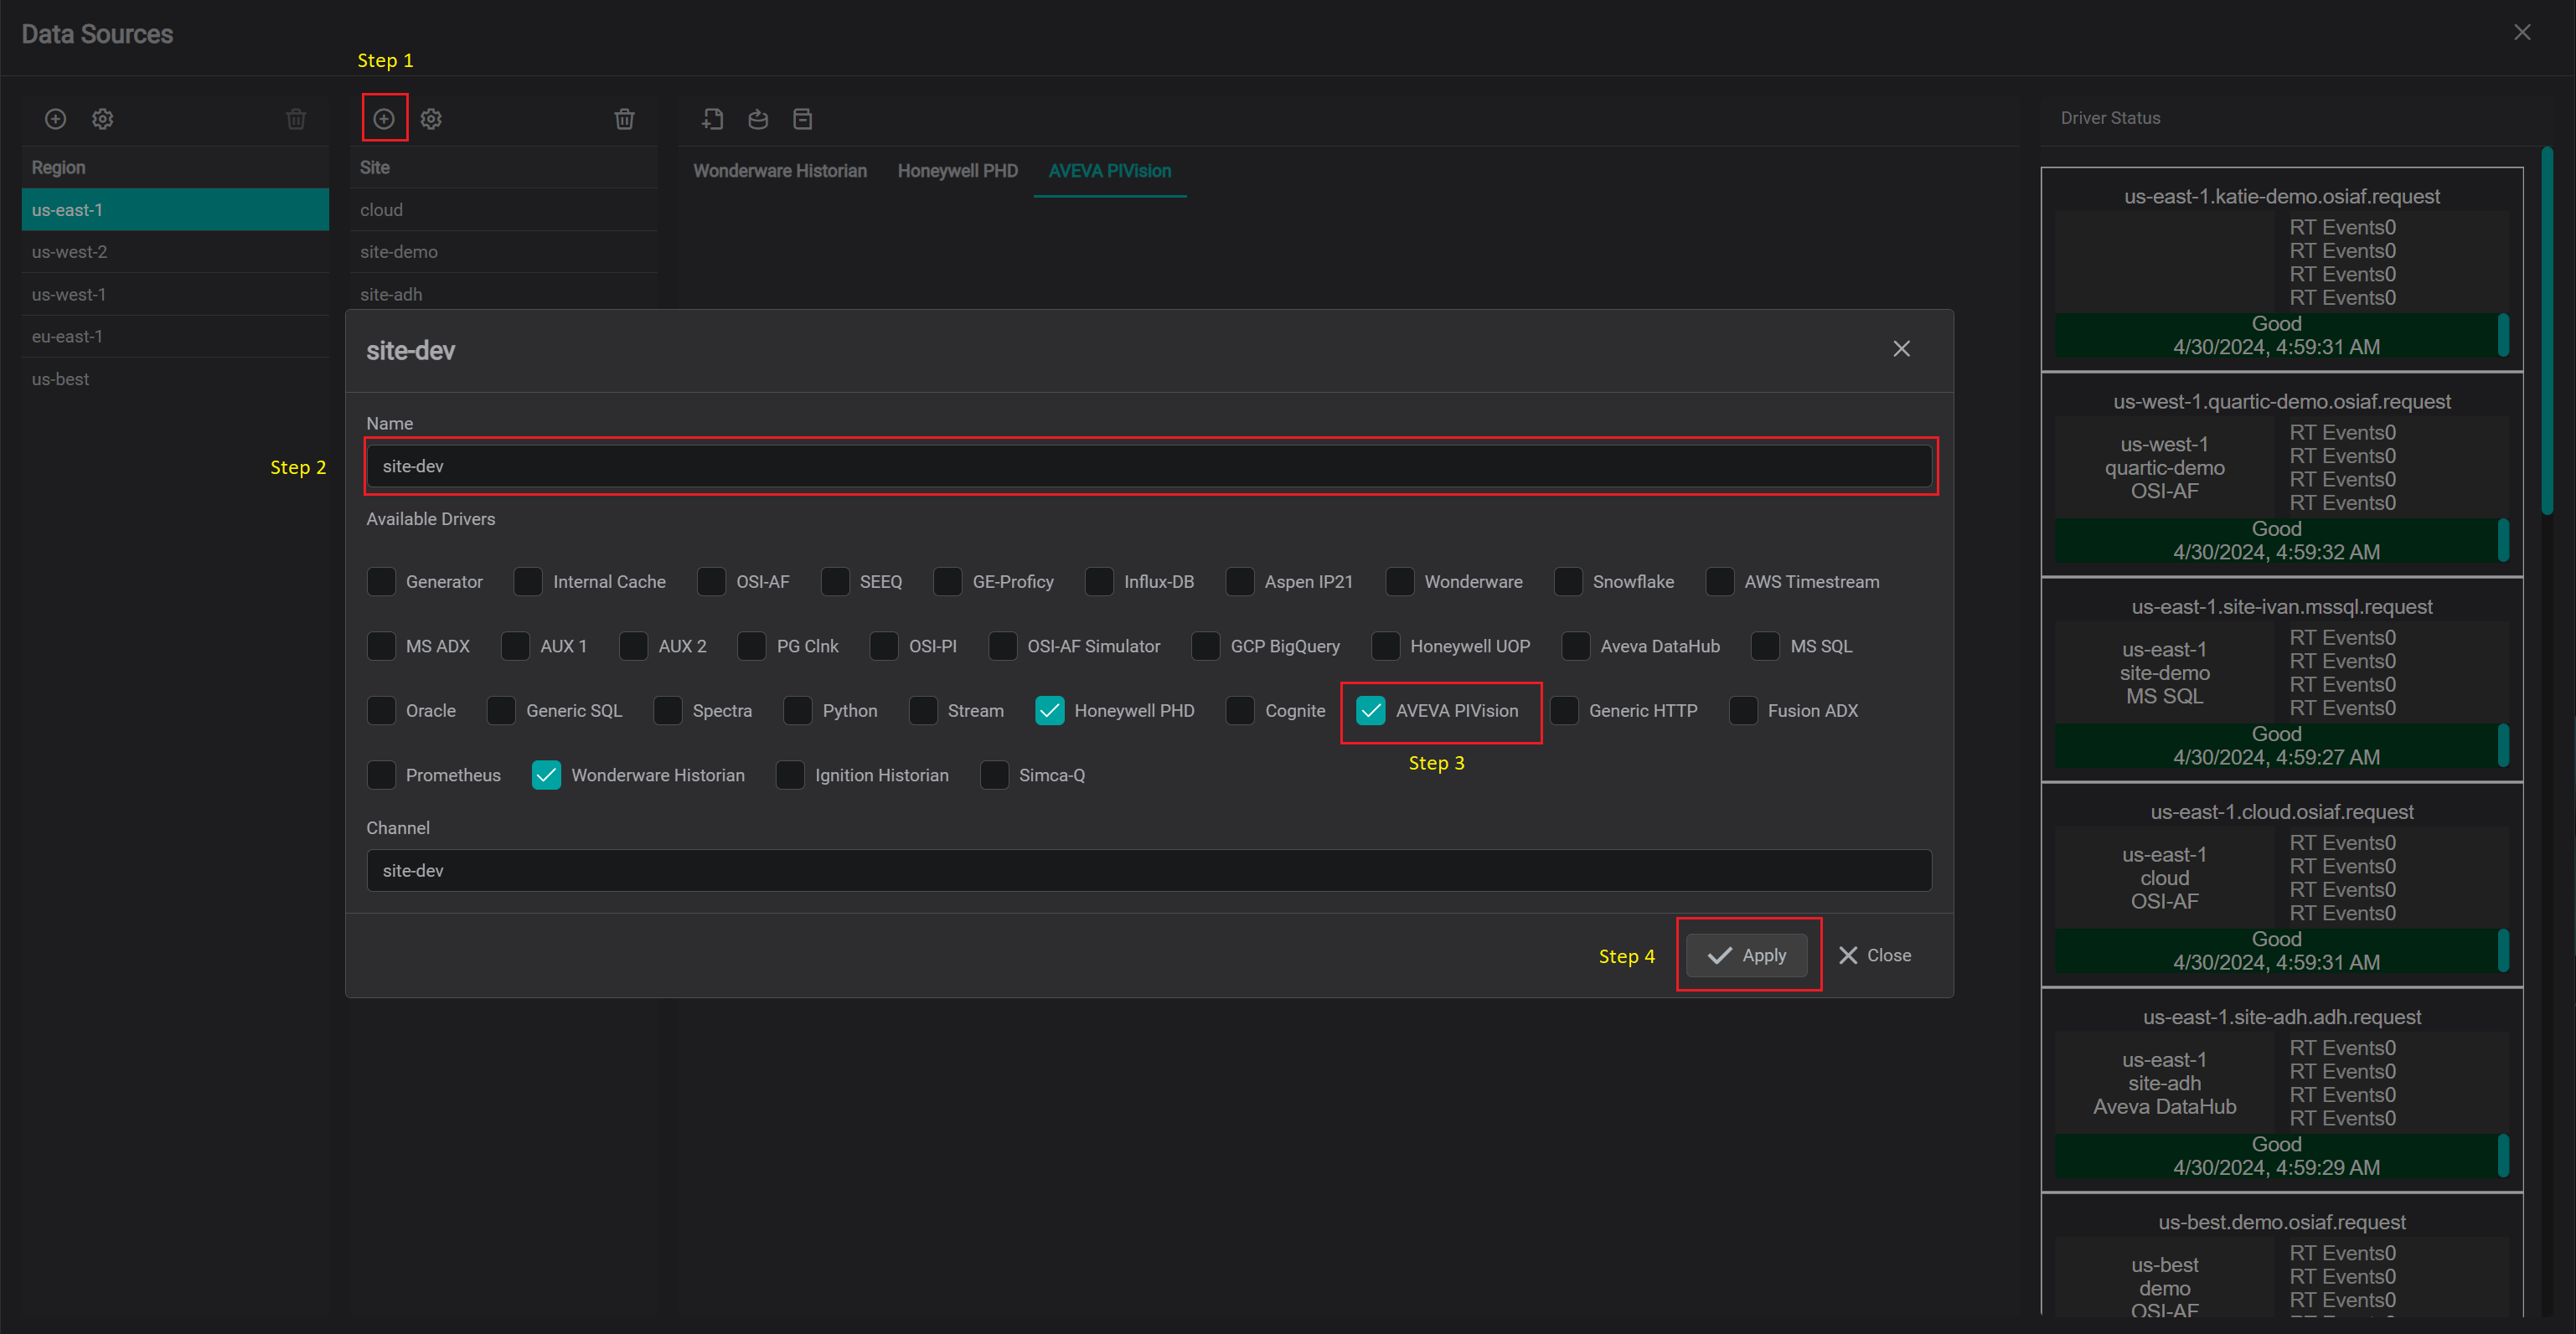Click the archive box icon in driver toolbar

803,119
